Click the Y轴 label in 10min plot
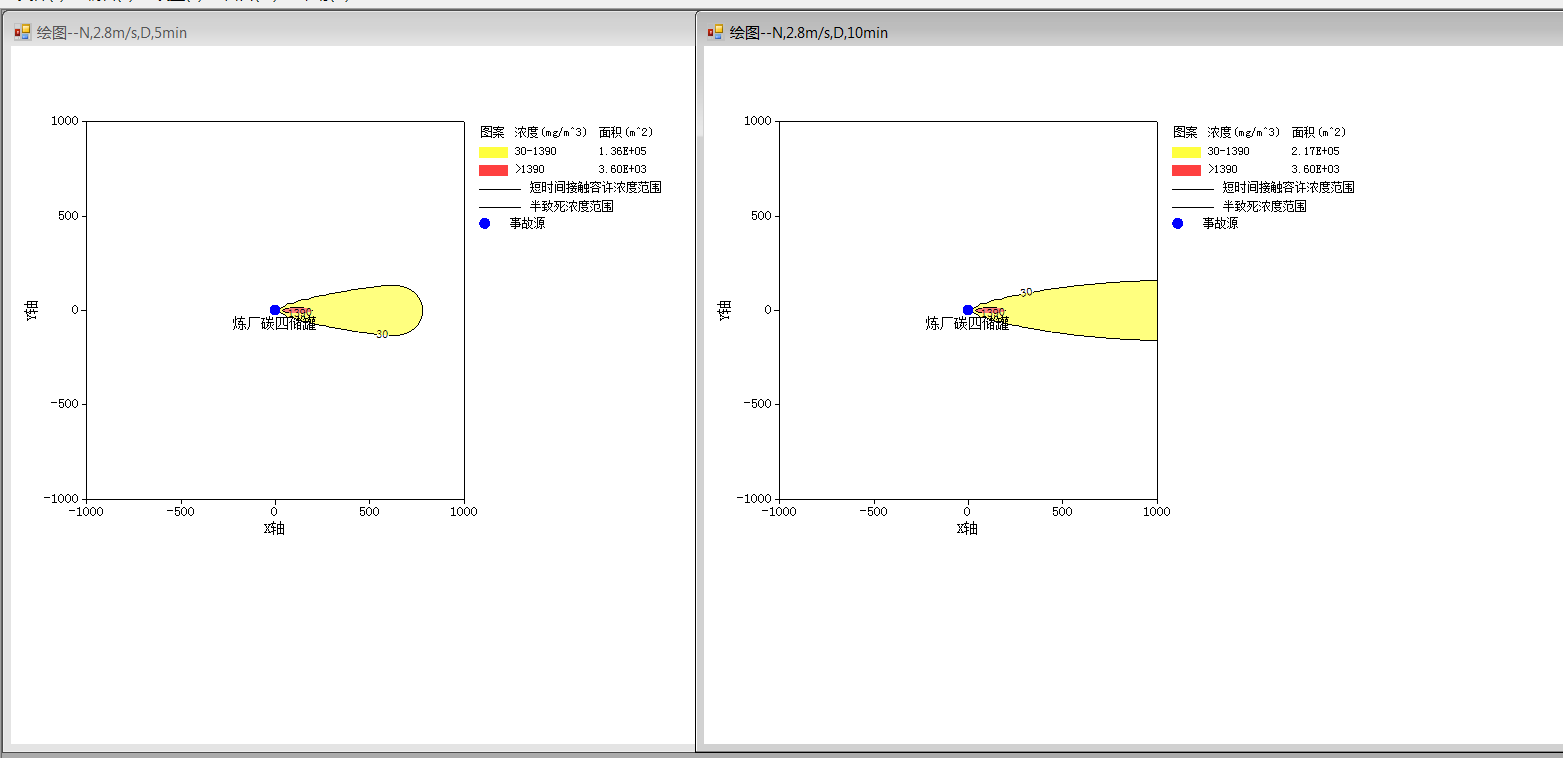1563x758 pixels. 724,310
